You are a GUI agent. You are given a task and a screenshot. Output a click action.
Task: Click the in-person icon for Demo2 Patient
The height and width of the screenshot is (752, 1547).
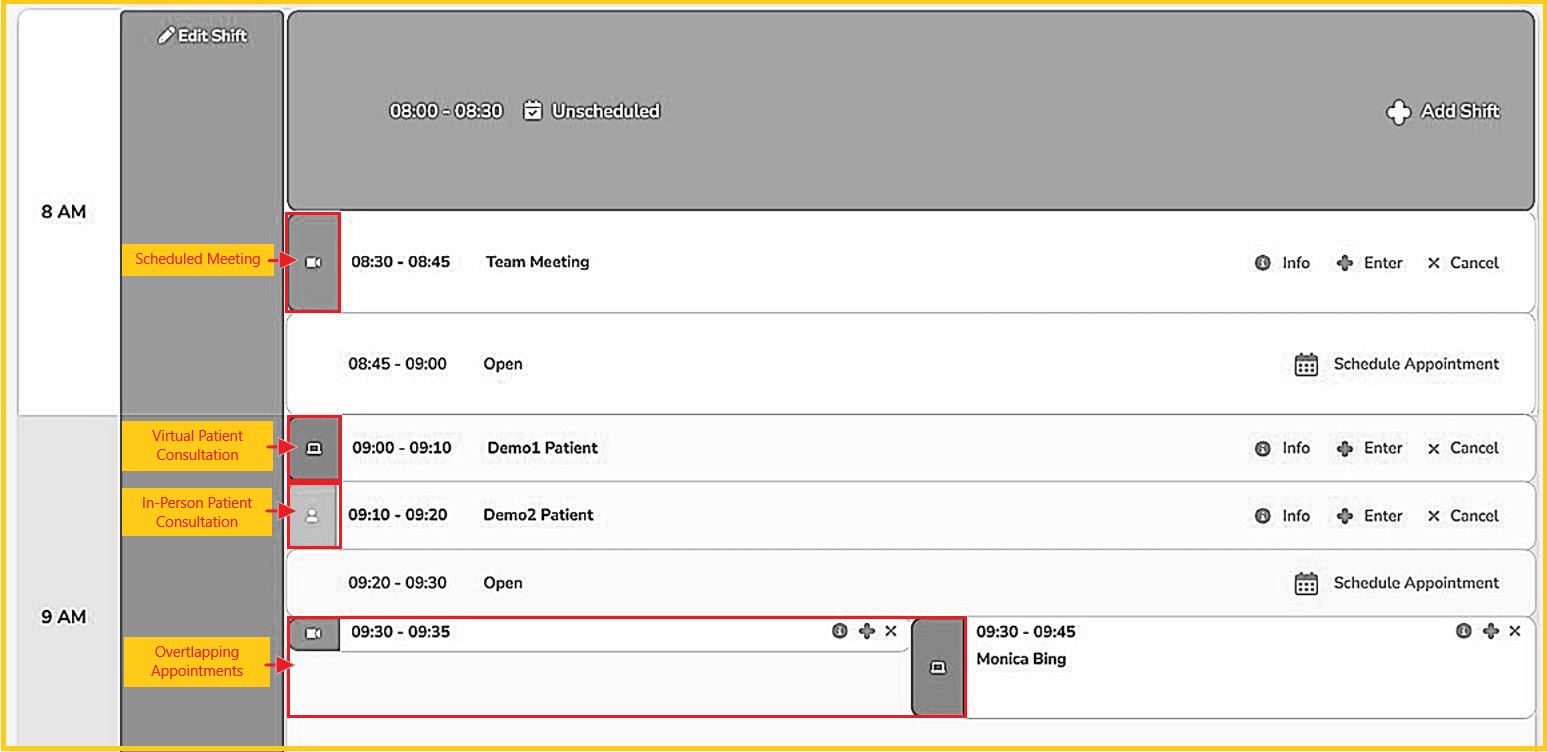[312, 516]
